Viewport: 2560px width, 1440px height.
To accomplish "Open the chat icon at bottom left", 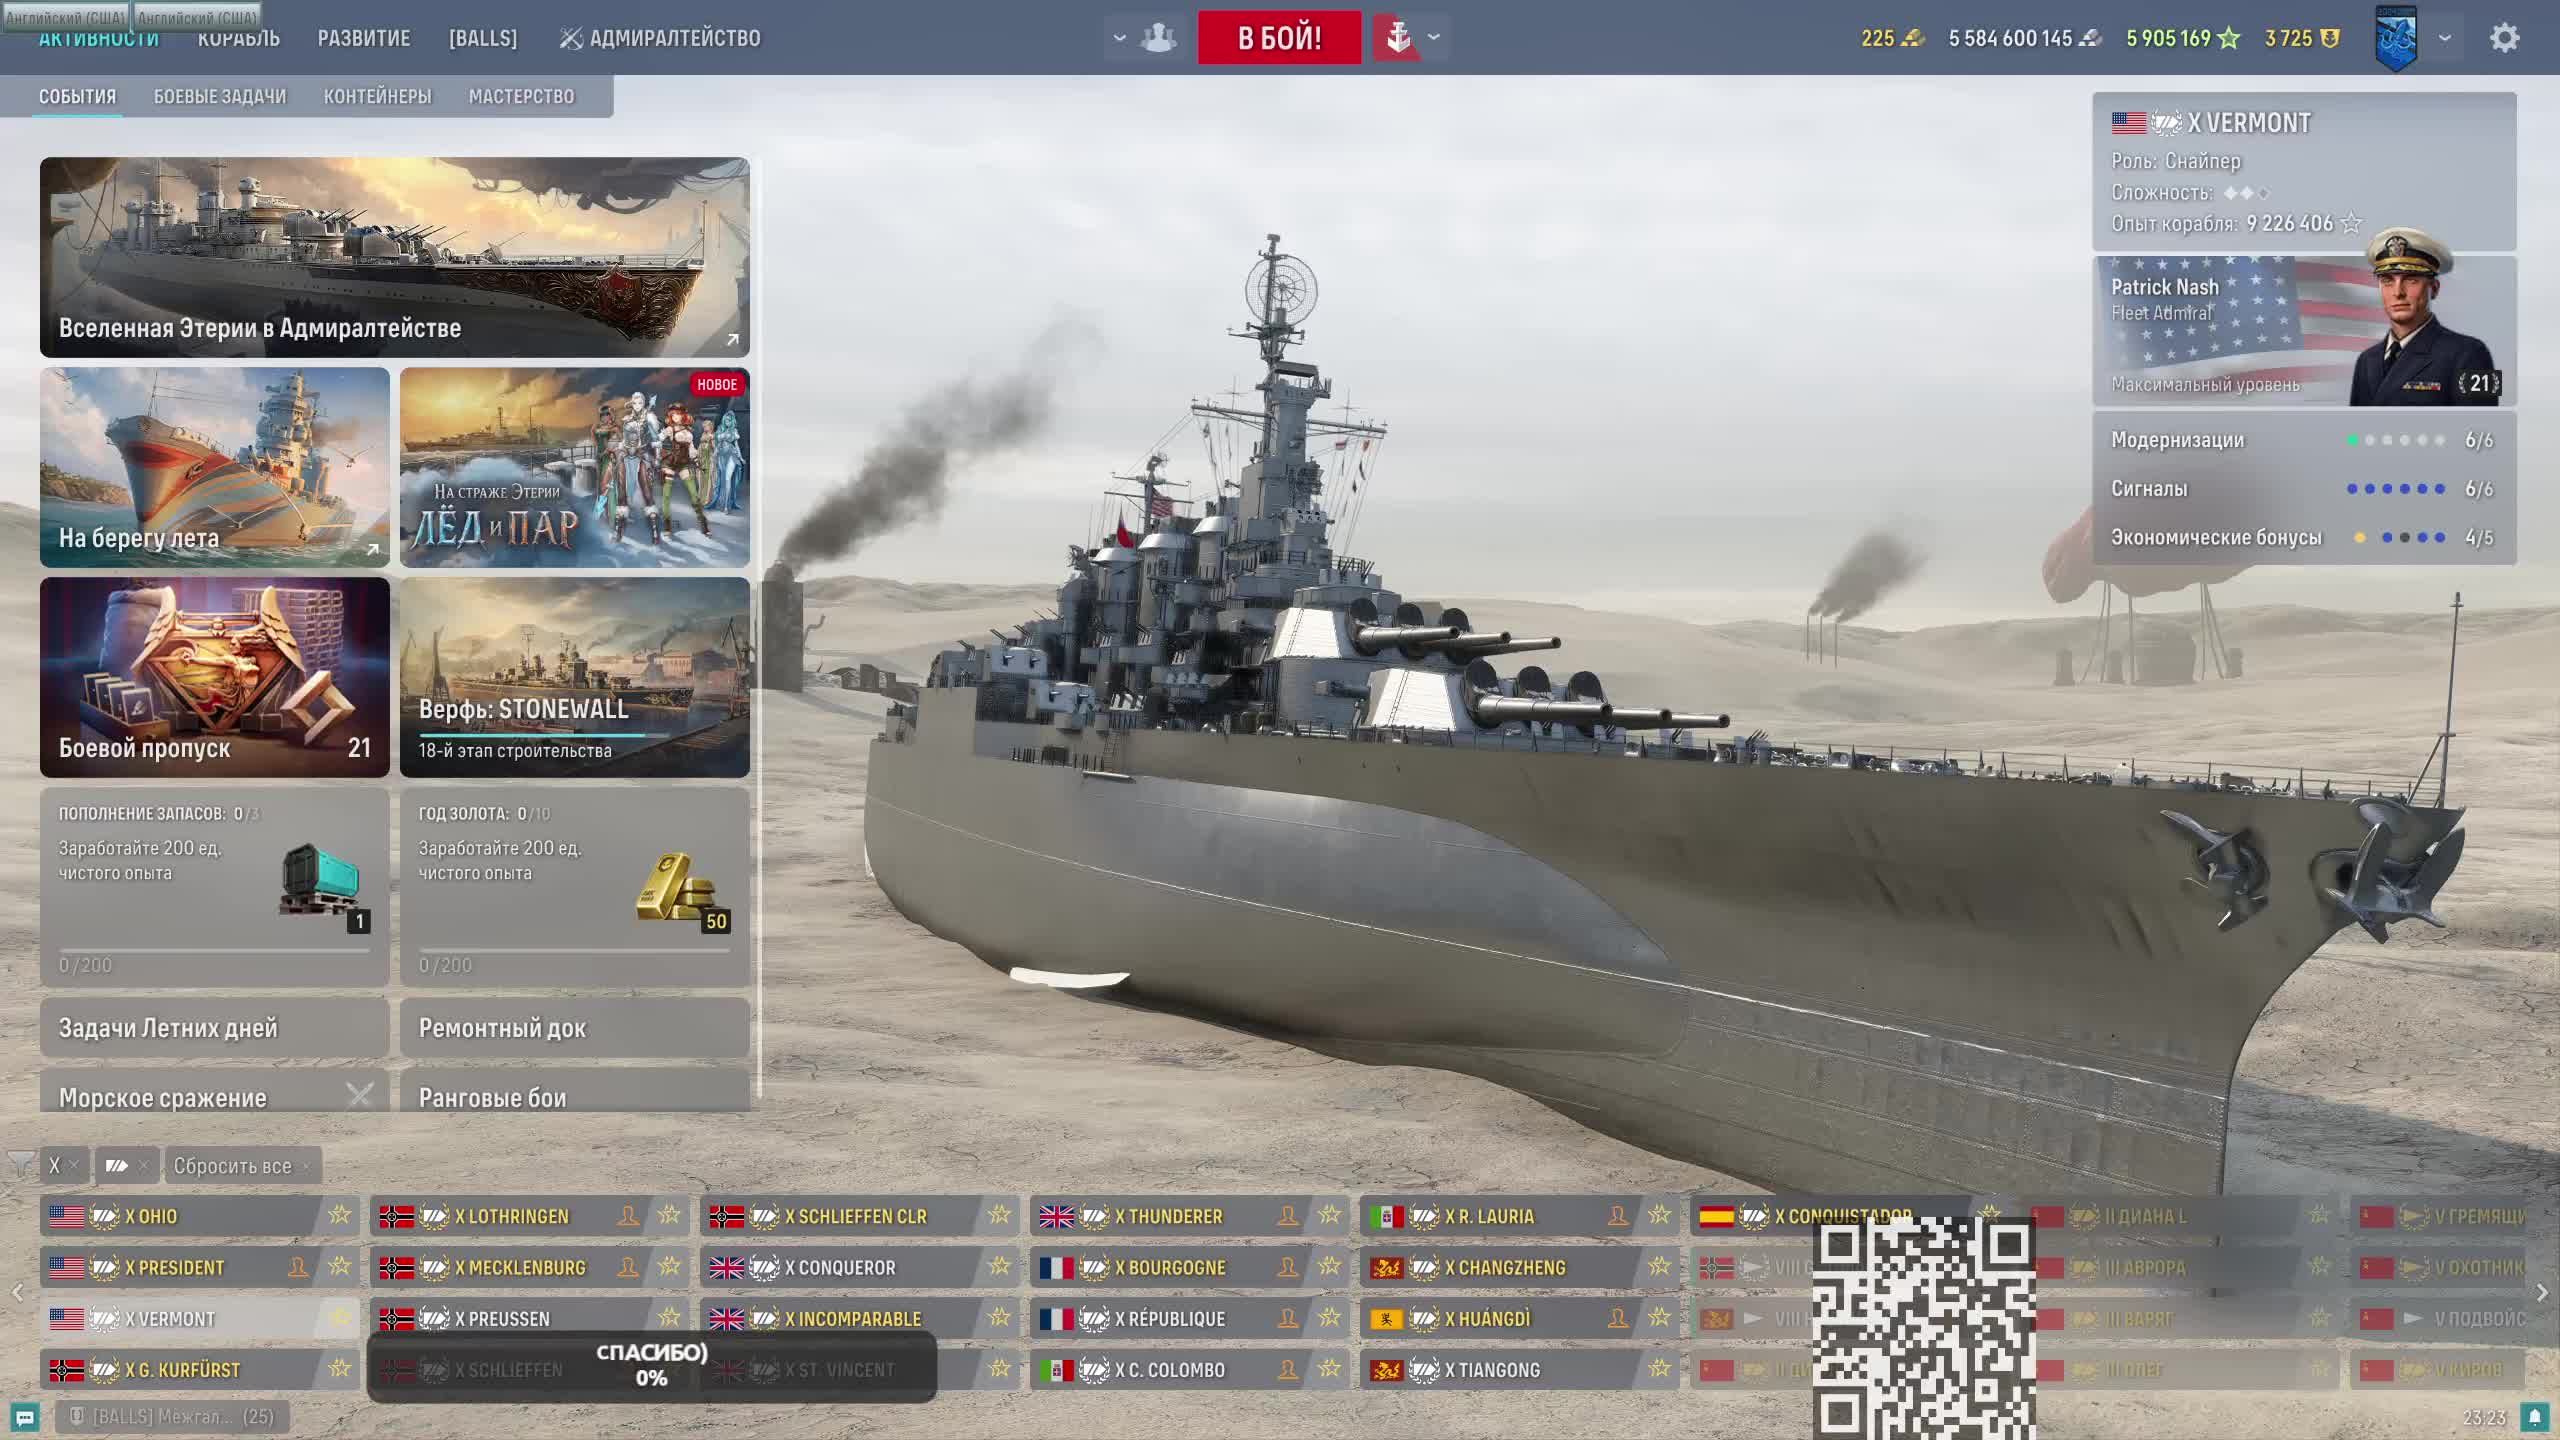I will point(25,1416).
